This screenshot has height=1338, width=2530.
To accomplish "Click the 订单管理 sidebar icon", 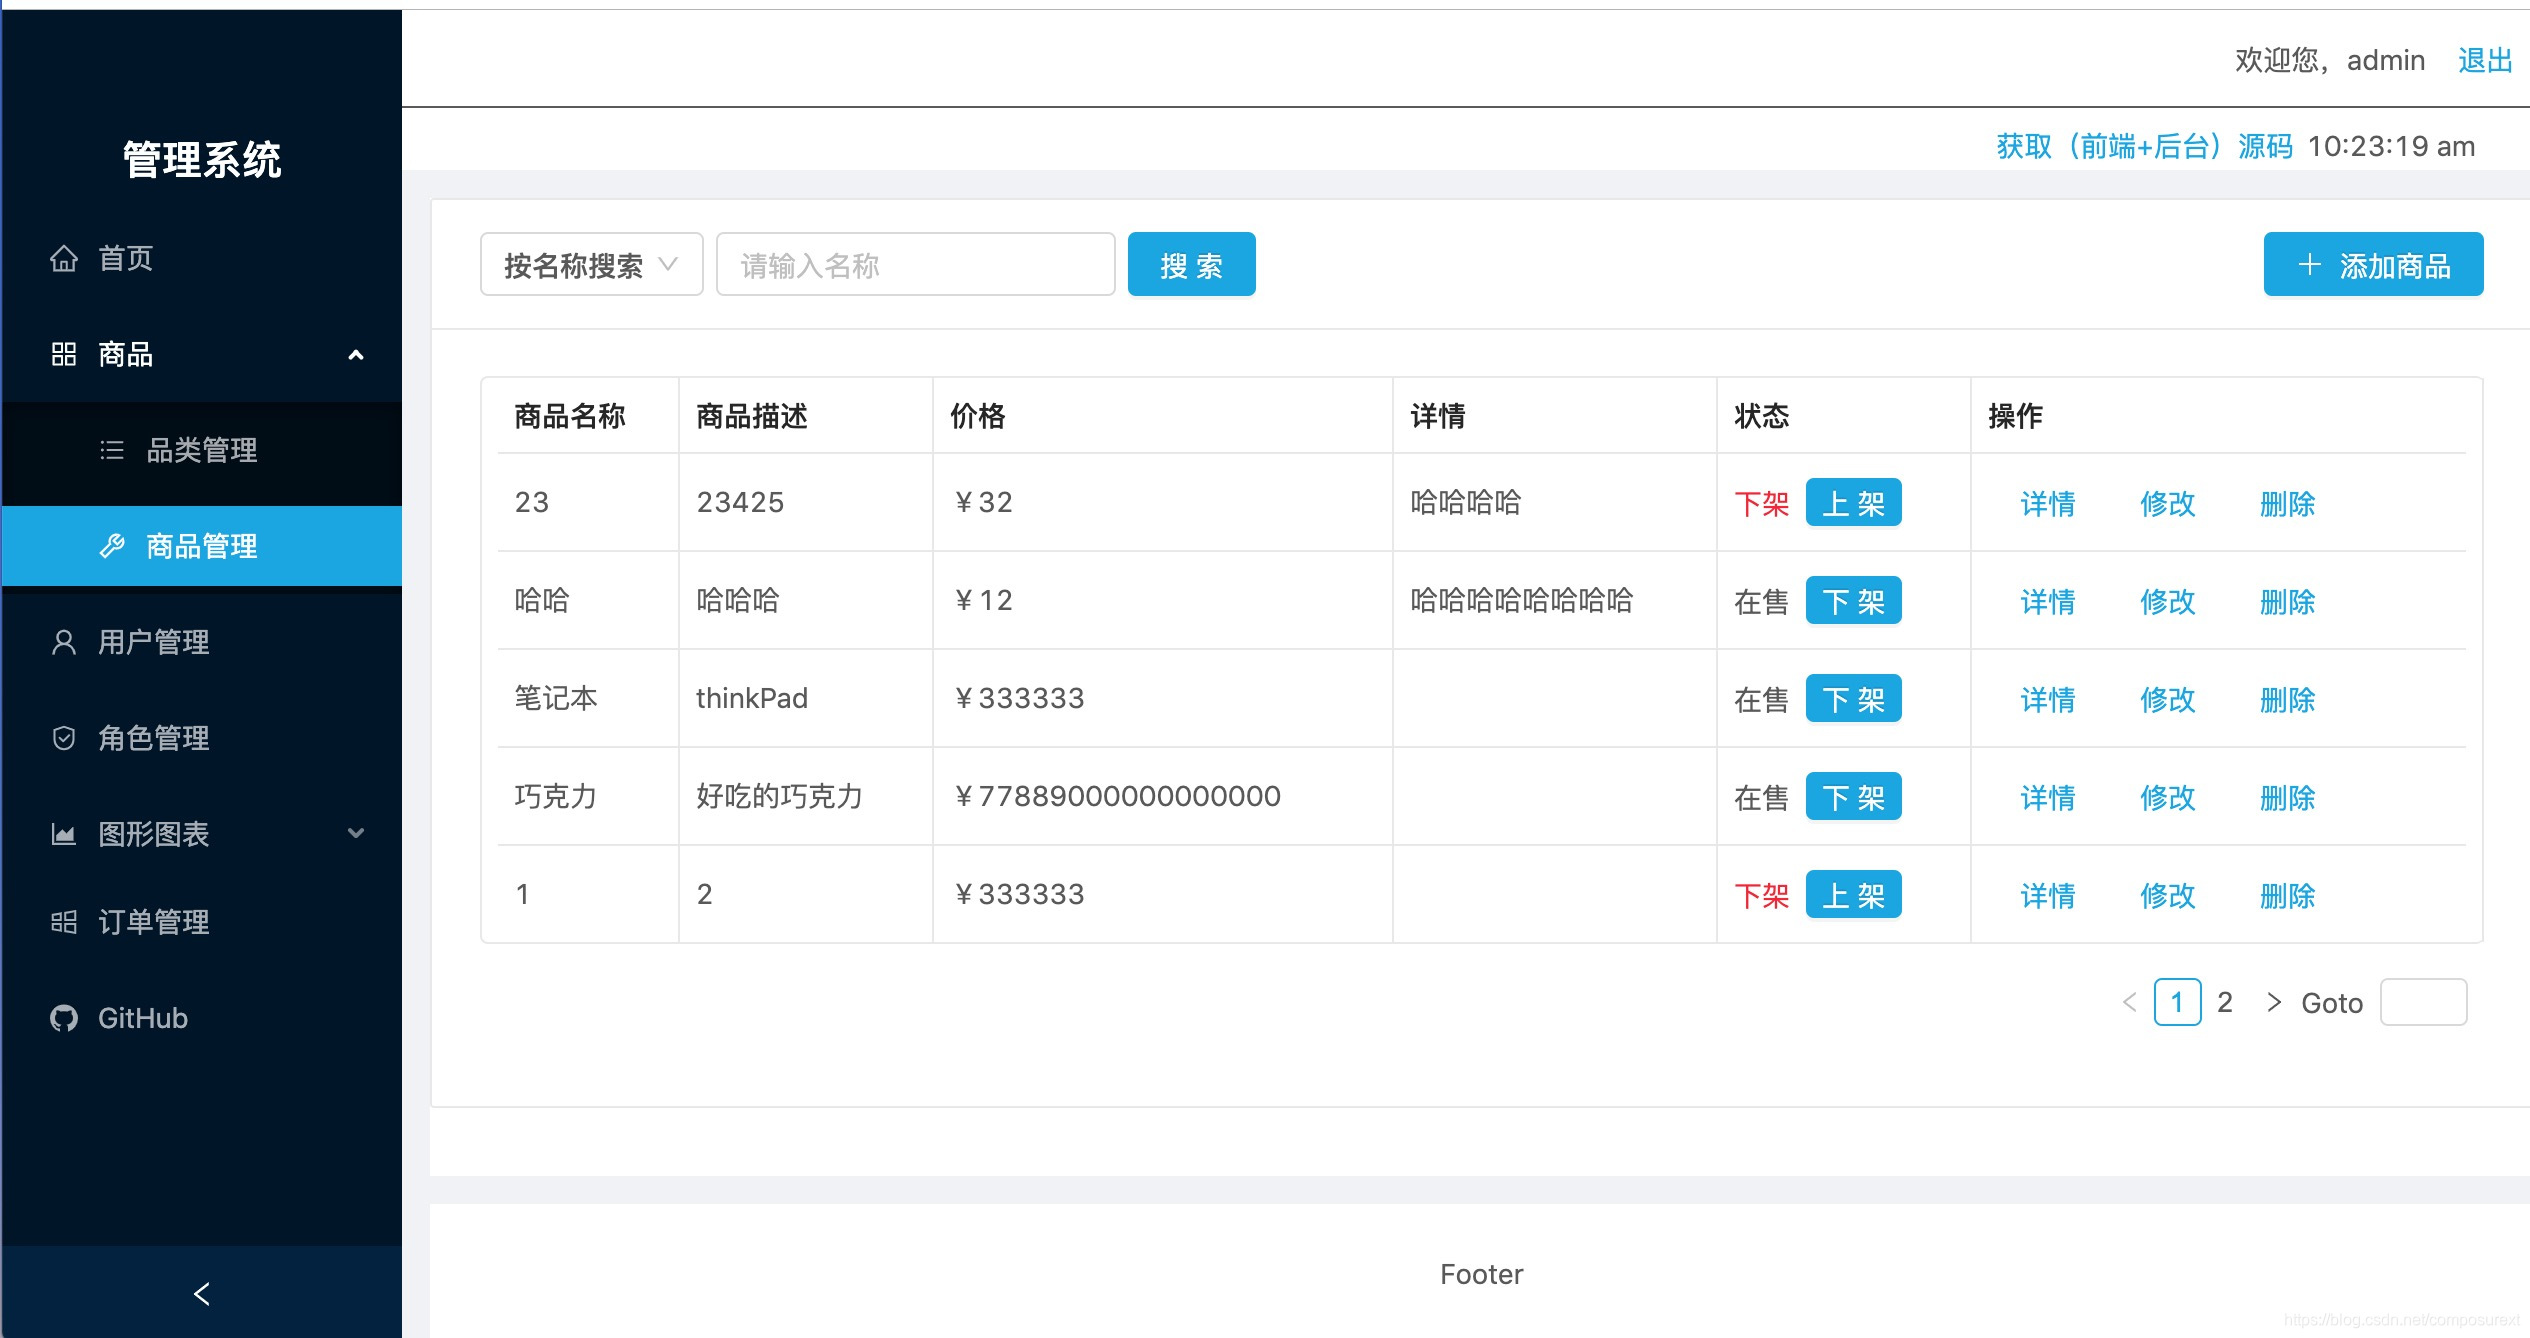I will coord(64,922).
